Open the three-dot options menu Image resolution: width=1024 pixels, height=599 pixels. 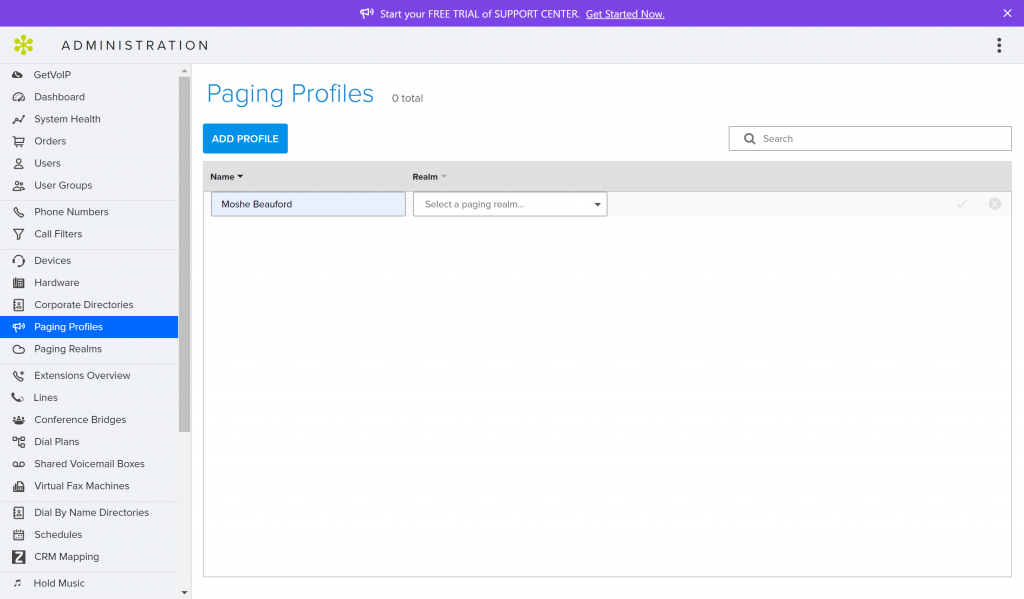[x=998, y=45]
